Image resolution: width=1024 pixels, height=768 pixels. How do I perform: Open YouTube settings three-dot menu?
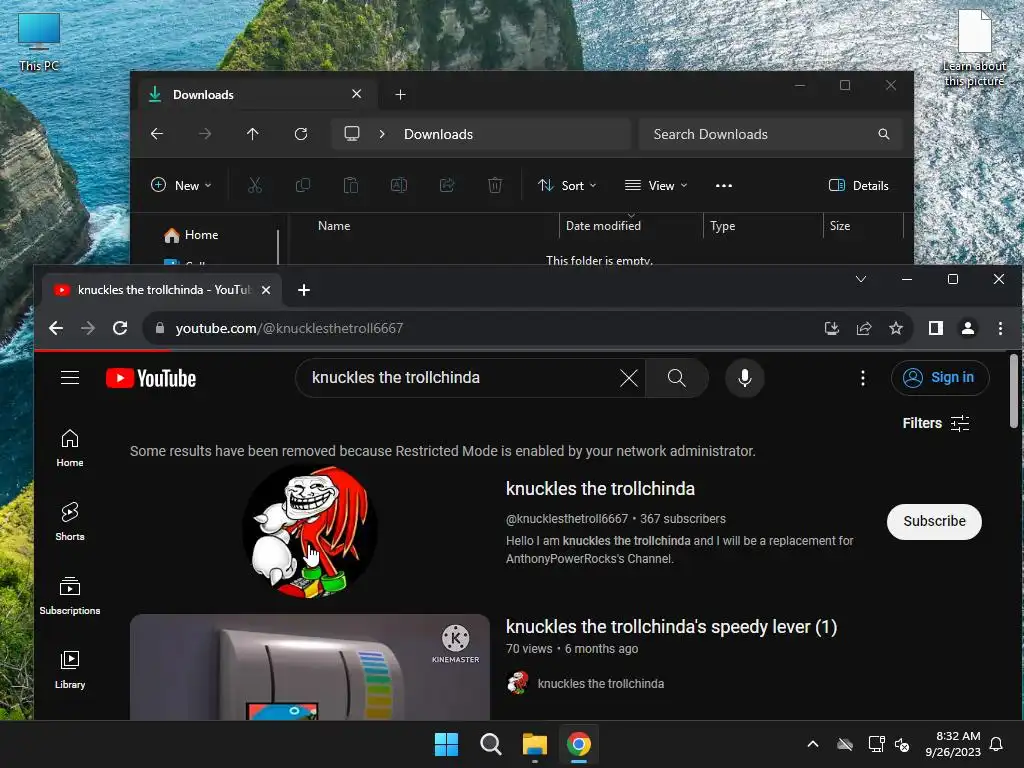tap(863, 377)
